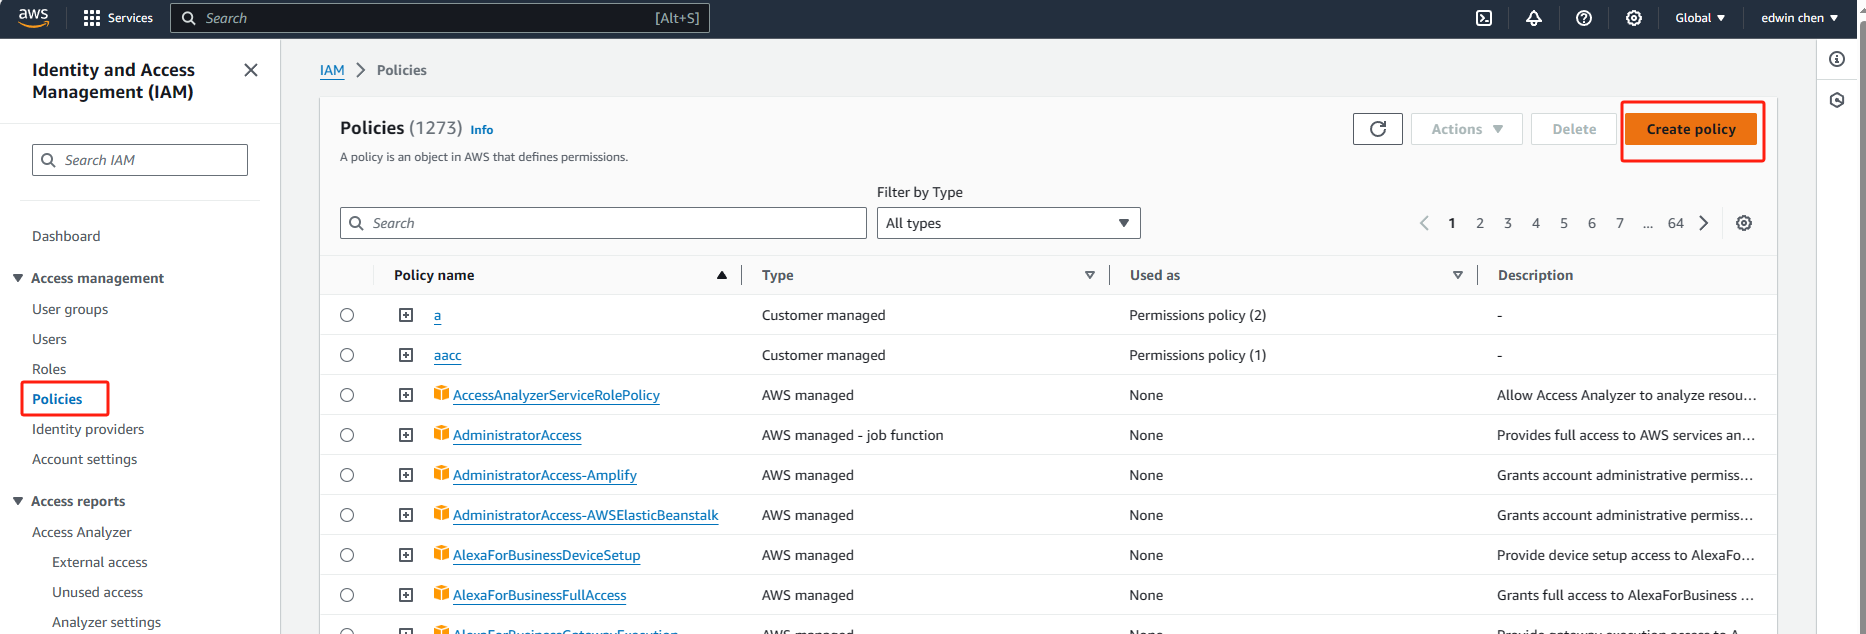Go to next page of policies
The height and width of the screenshot is (634, 1866).
(1704, 223)
